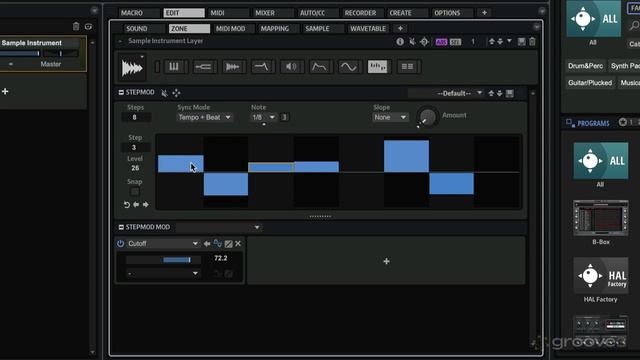Screen dimensions: 640x360
Task: Delete the layer preset with trash icon
Action: (532, 42)
